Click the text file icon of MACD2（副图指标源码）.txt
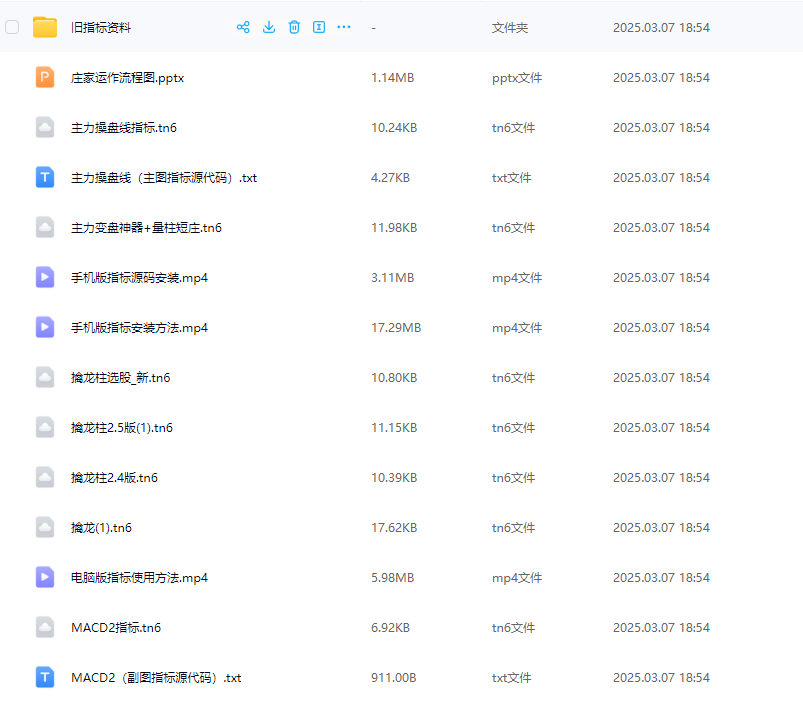 pos(44,677)
